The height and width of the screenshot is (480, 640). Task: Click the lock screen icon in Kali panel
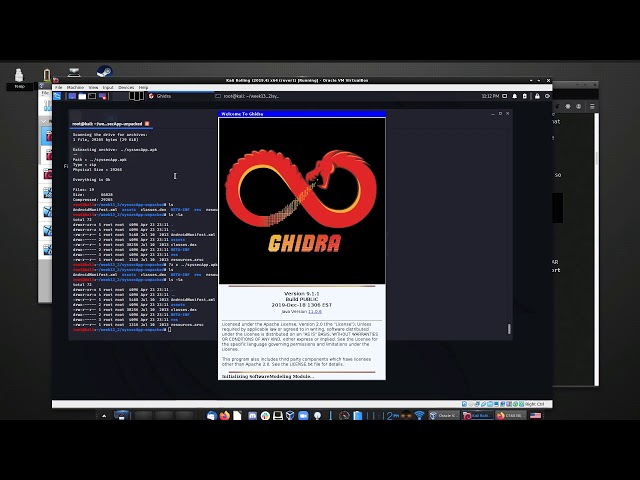coord(537,96)
